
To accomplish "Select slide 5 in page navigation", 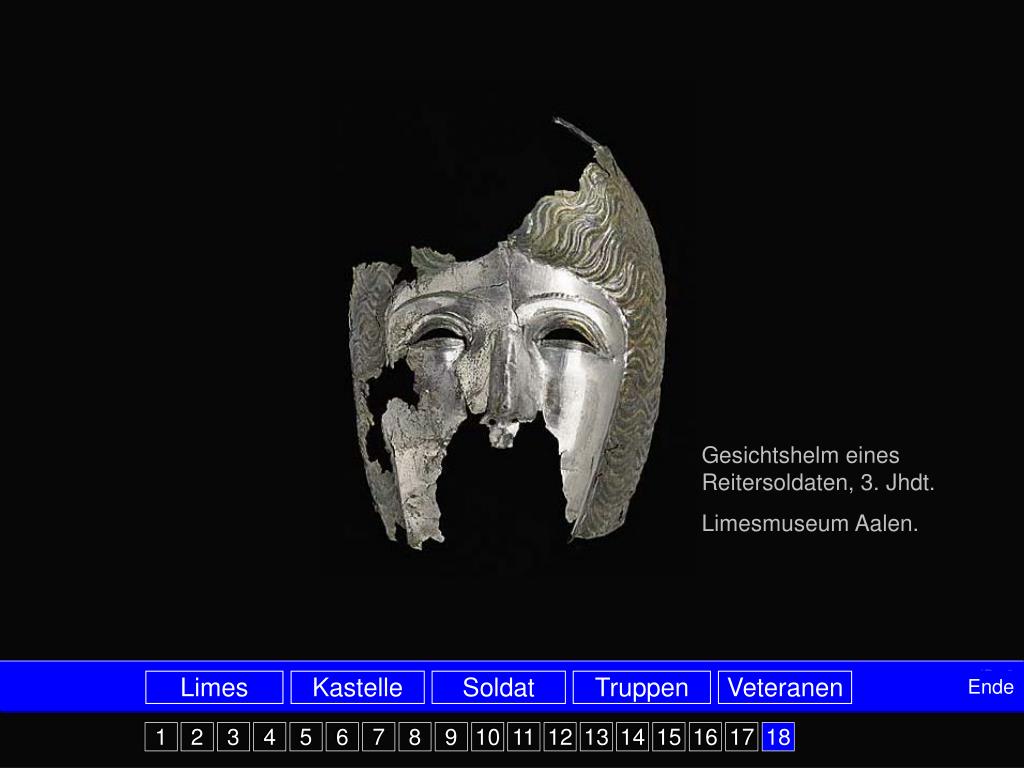I will (306, 737).
